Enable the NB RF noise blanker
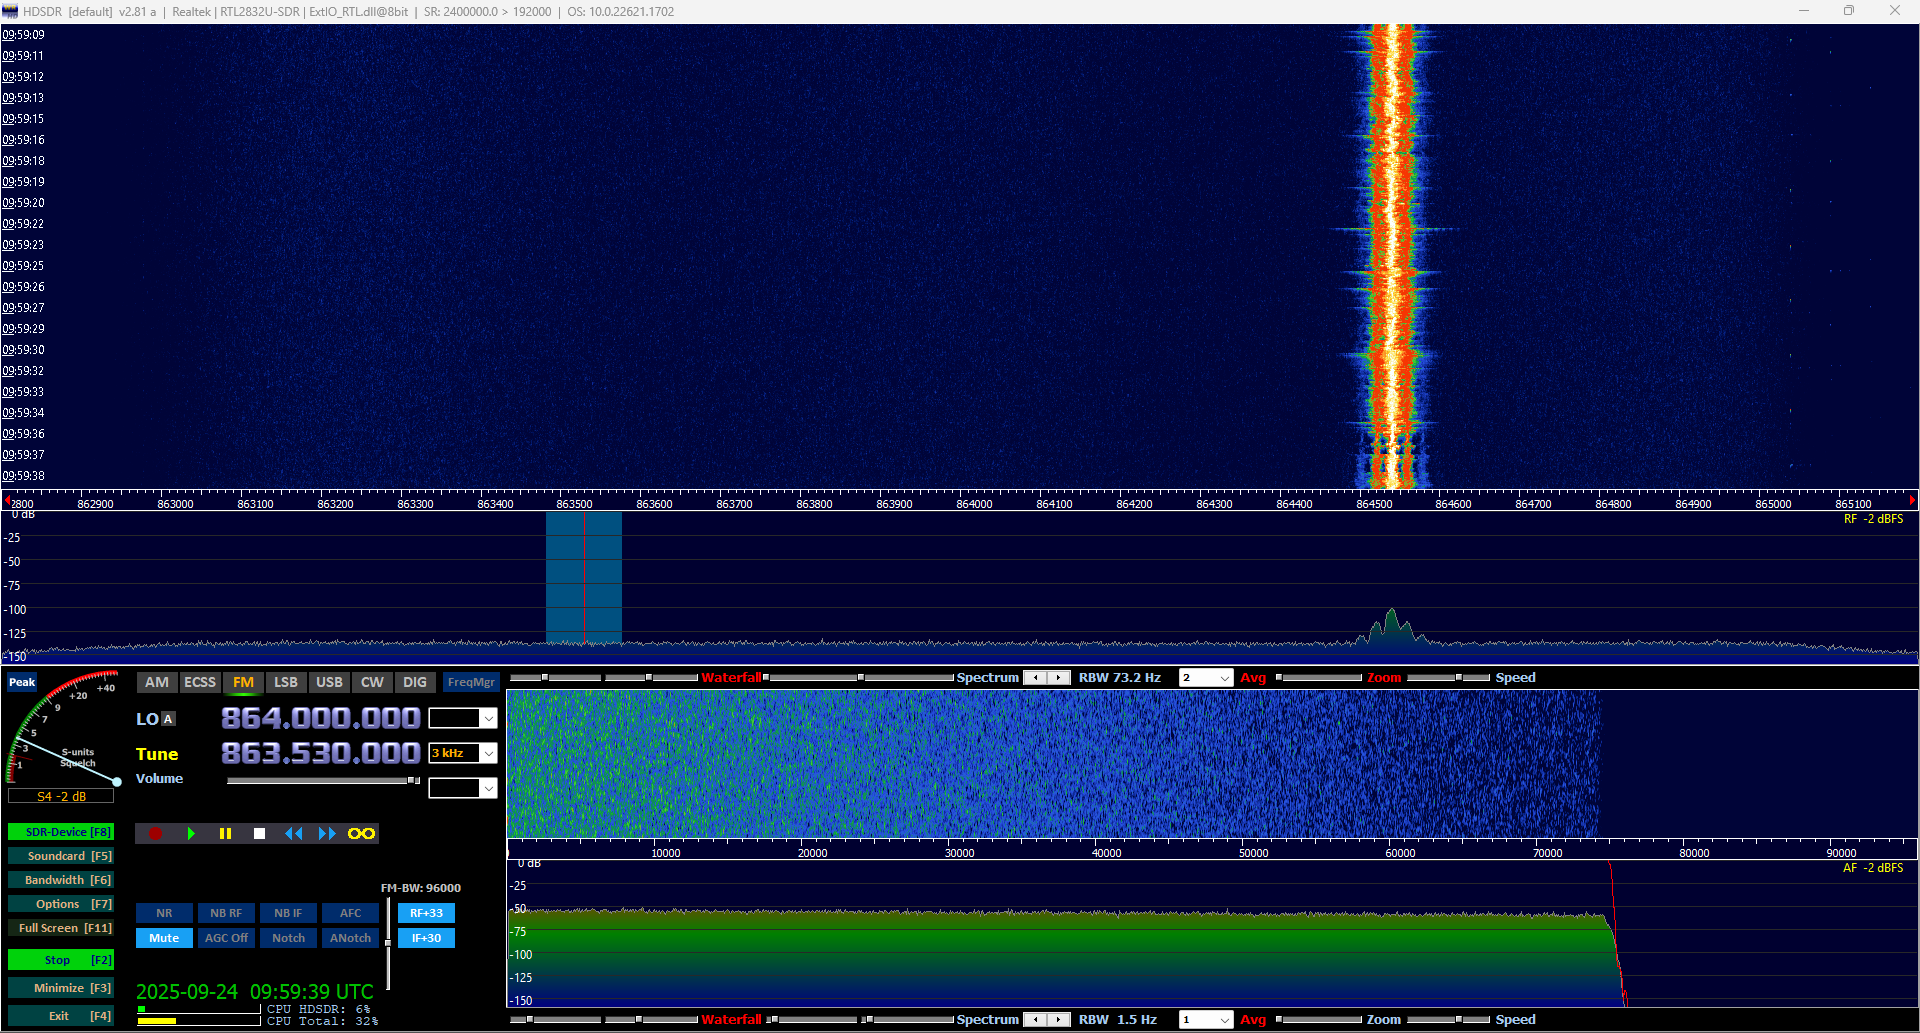The image size is (1920, 1033). 226,913
